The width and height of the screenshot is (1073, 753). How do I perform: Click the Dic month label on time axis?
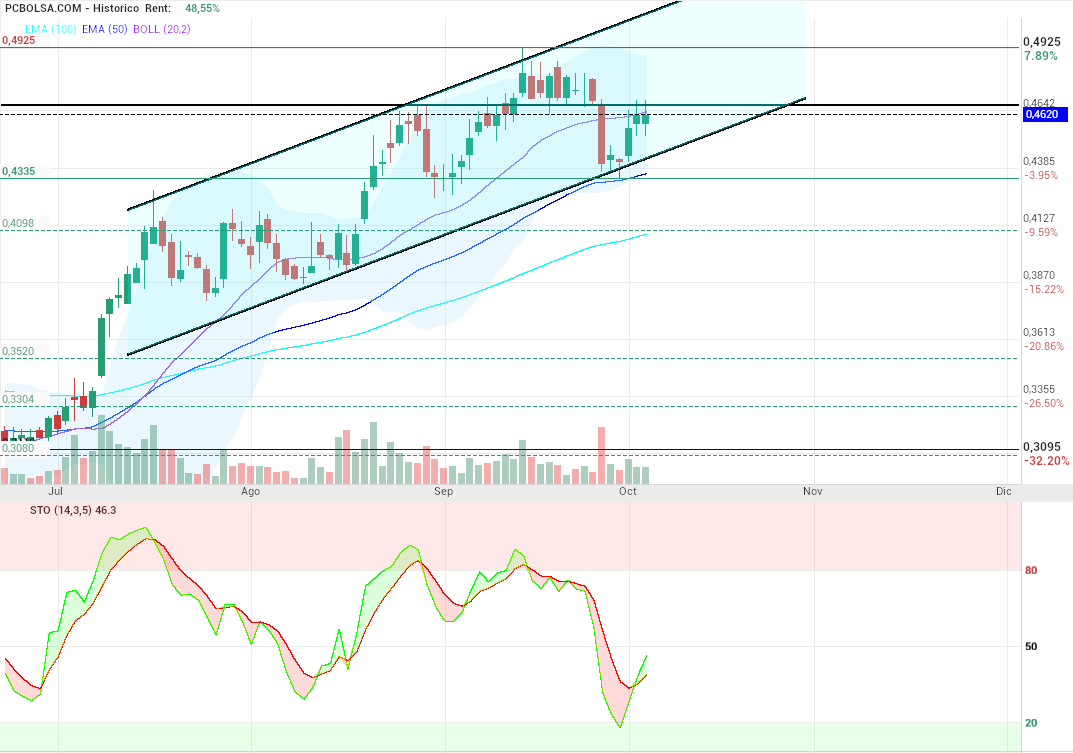tap(1003, 492)
